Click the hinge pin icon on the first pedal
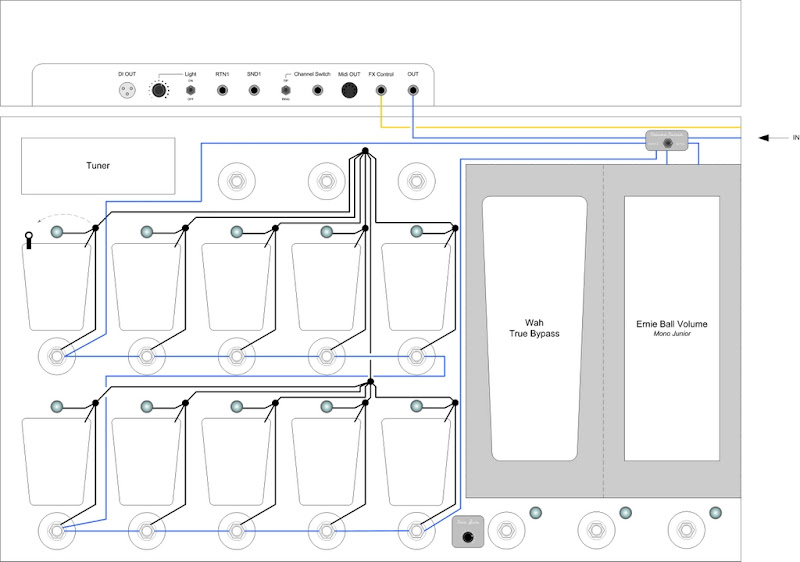 point(29,240)
